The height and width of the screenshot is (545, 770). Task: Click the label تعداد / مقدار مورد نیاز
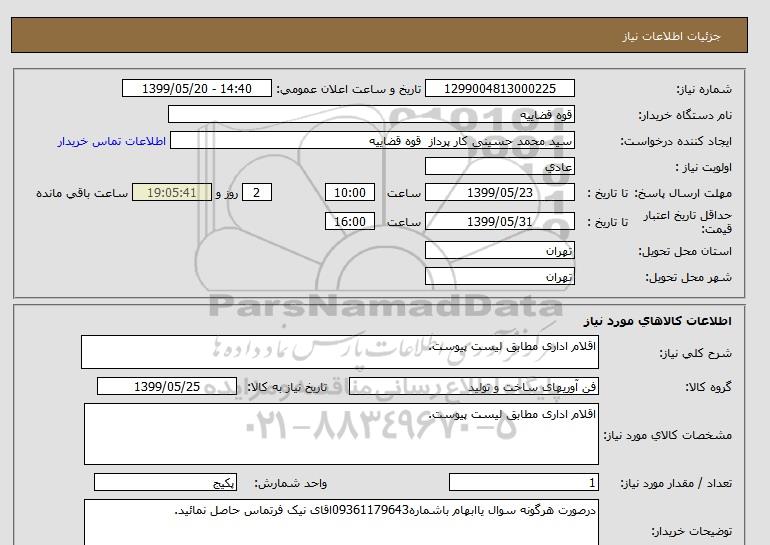point(676,484)
